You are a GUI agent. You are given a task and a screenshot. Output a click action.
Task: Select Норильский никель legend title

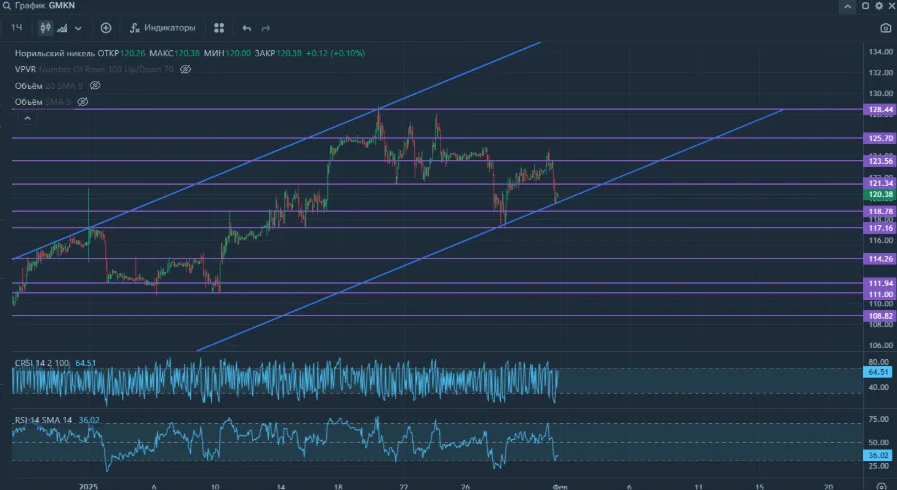(55, 53)
